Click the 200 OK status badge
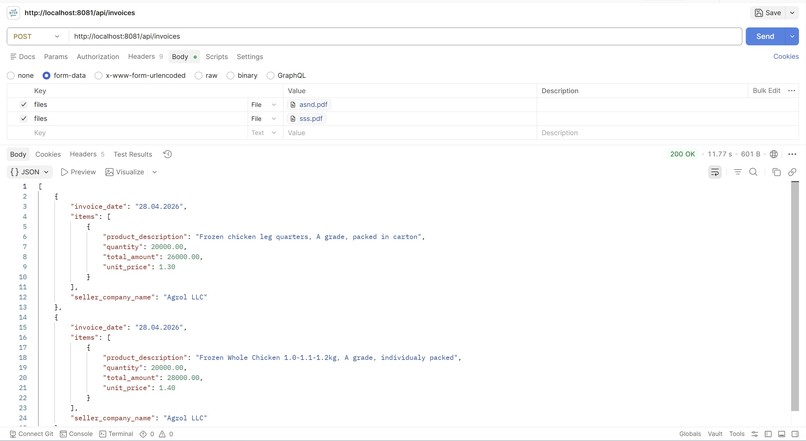Image resolution: width=806 pixels, height=441 pixels. pos(682,154)
